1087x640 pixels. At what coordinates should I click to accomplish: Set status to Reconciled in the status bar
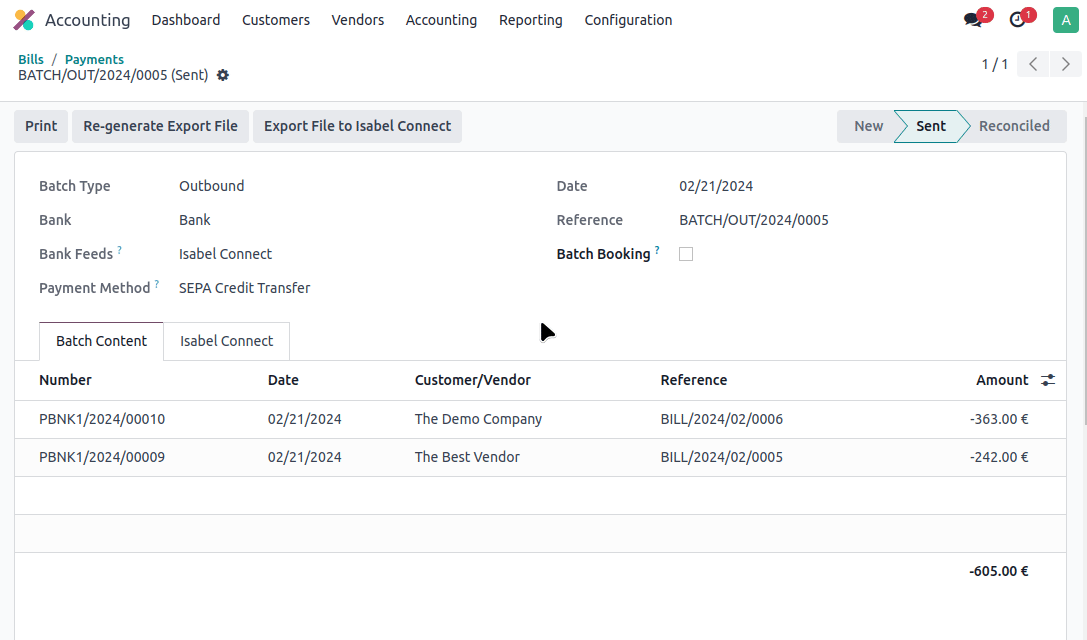[x=1013, y=126]
